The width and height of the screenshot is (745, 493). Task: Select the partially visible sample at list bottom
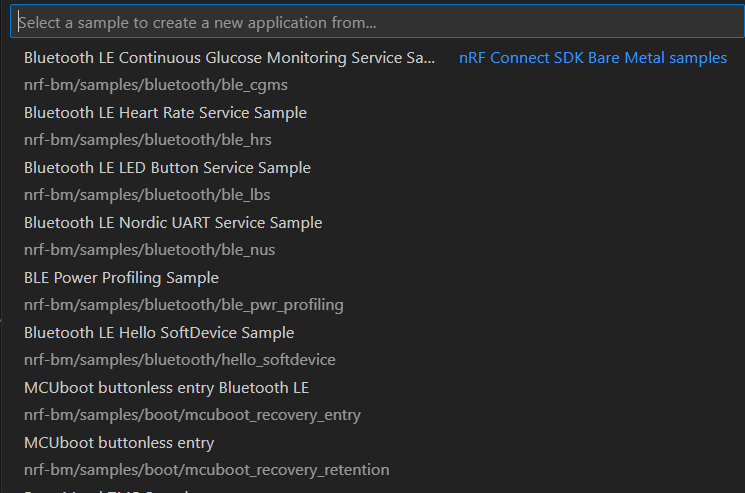coord(100,490)
